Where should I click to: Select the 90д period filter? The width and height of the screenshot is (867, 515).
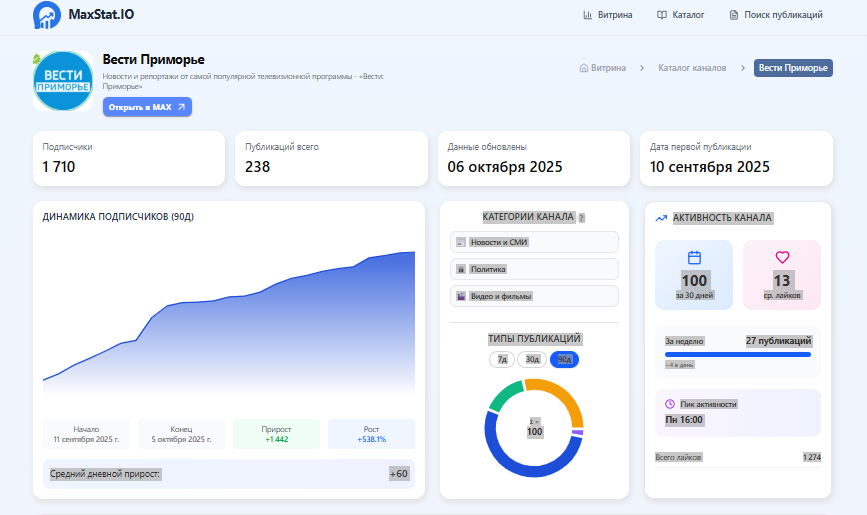coord(564,359)
